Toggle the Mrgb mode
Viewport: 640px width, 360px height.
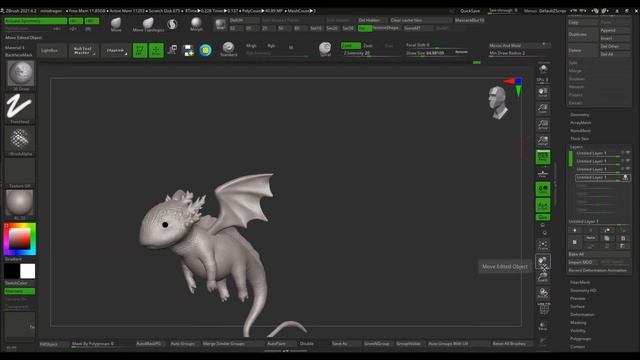click(x=251, y=46)
